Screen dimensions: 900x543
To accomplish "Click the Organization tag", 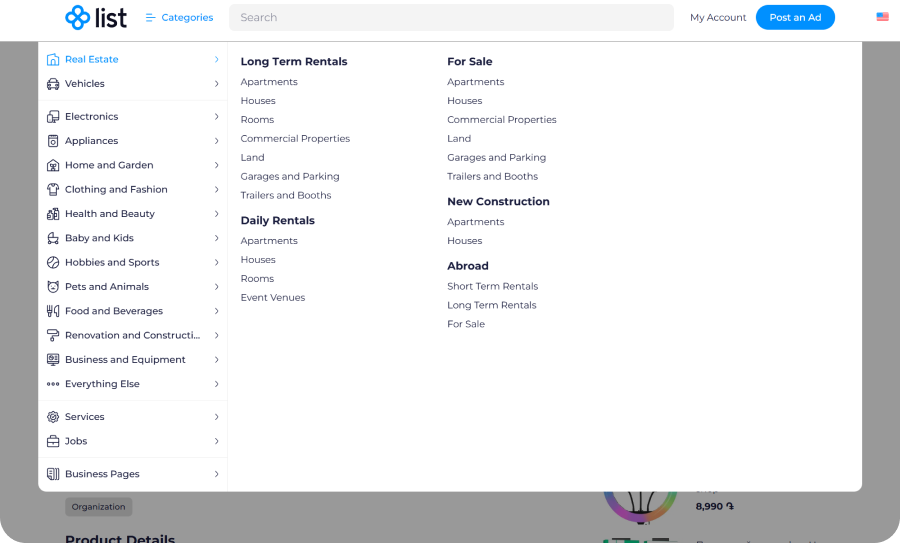I will pyautogui.click(x=98, y=507).
